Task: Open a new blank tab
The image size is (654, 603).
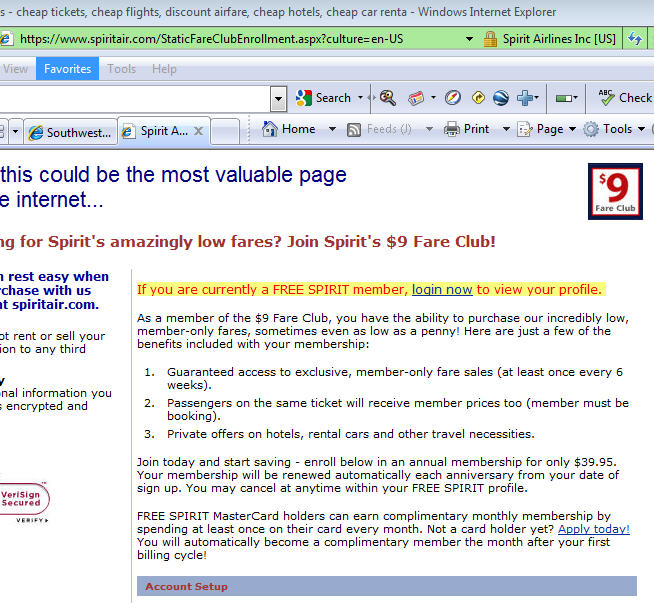Action: [225, 131]
